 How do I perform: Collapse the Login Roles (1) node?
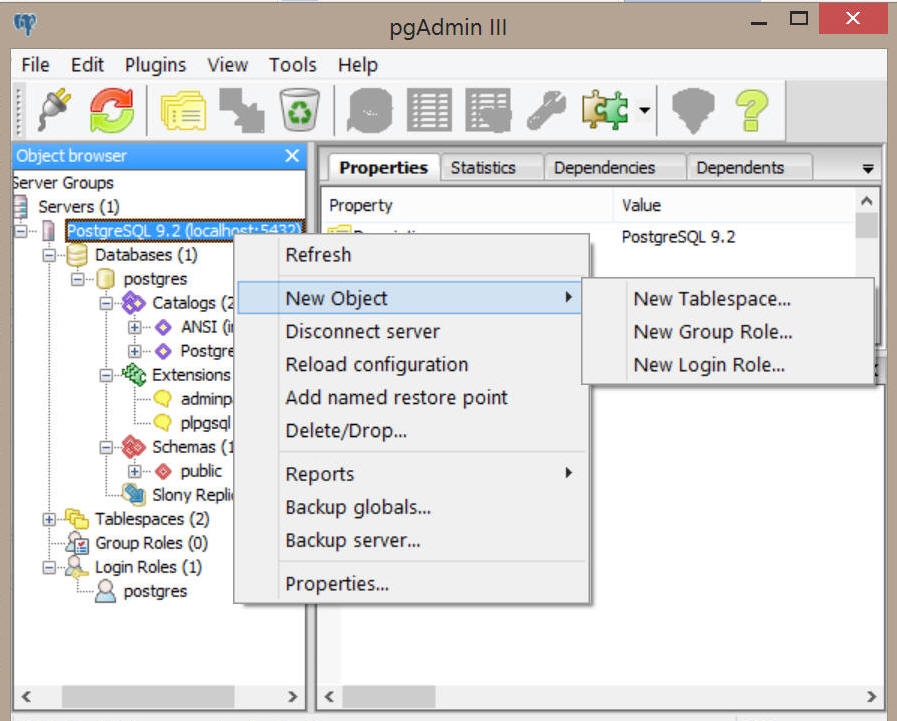[x=49, y=567]
